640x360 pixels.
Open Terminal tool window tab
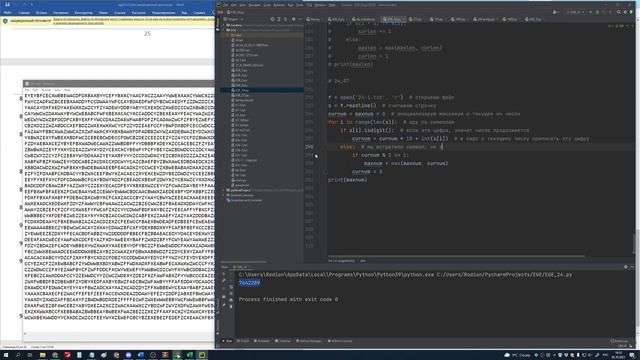point(283,341)
